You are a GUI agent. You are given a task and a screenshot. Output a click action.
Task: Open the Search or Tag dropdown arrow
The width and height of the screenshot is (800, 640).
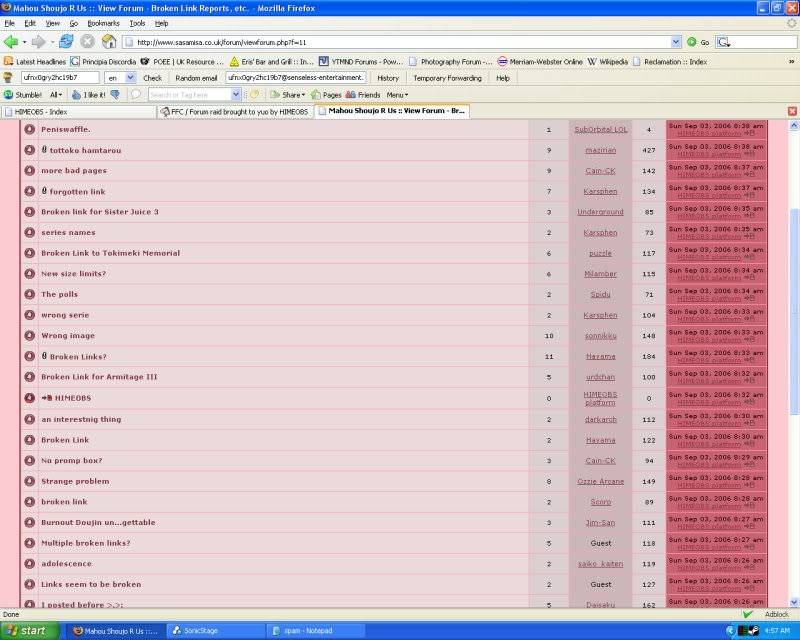236,94
